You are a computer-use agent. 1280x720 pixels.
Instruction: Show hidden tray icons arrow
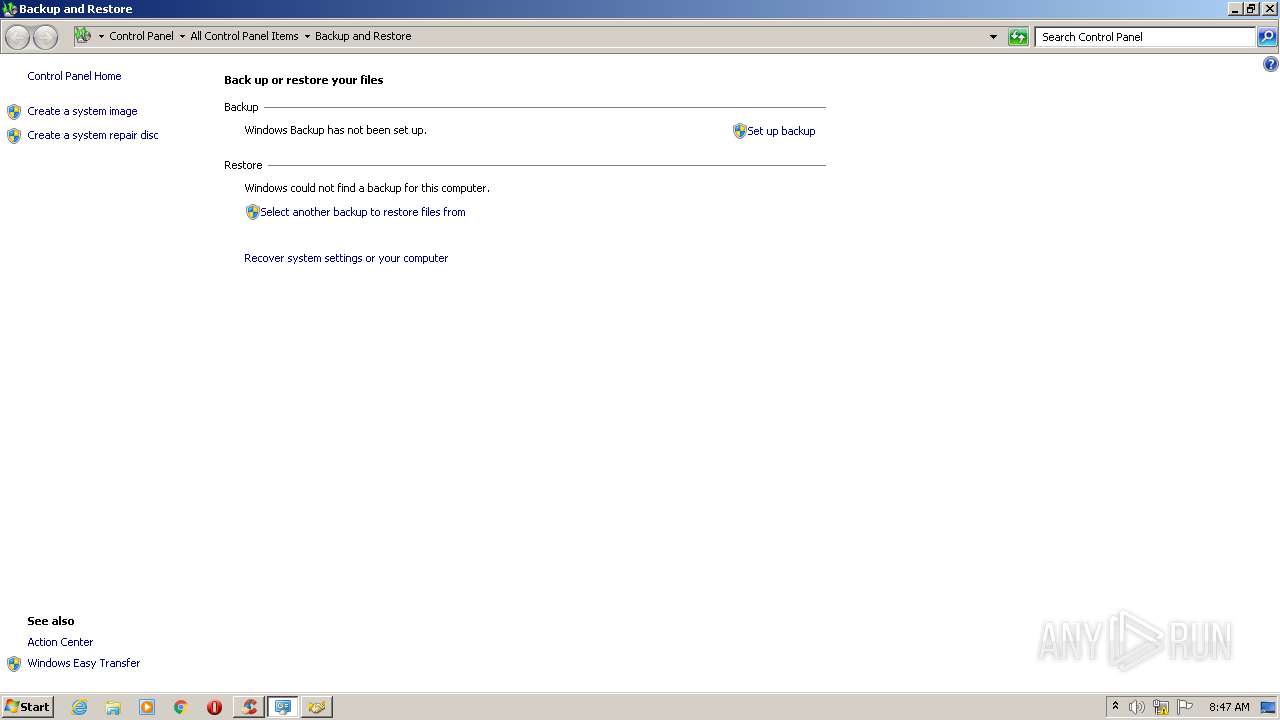pos(1115,707)
